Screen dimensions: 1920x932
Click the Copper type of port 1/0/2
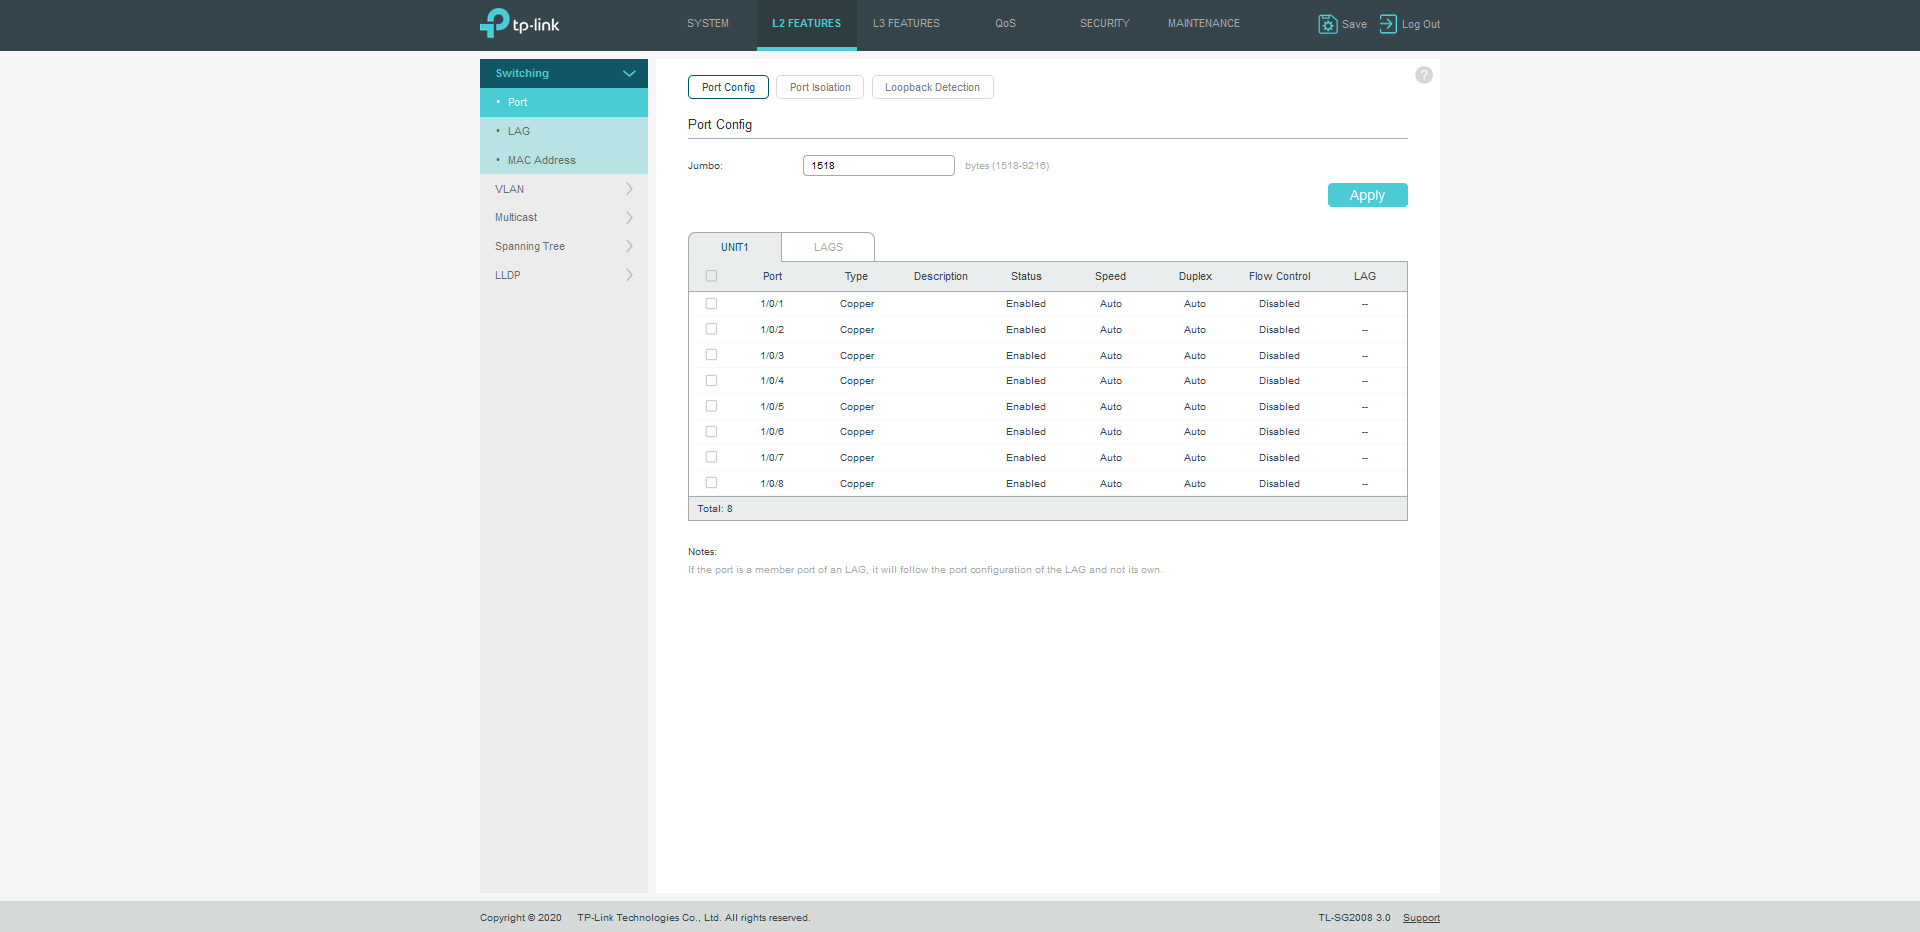click(x=857, y=330)
